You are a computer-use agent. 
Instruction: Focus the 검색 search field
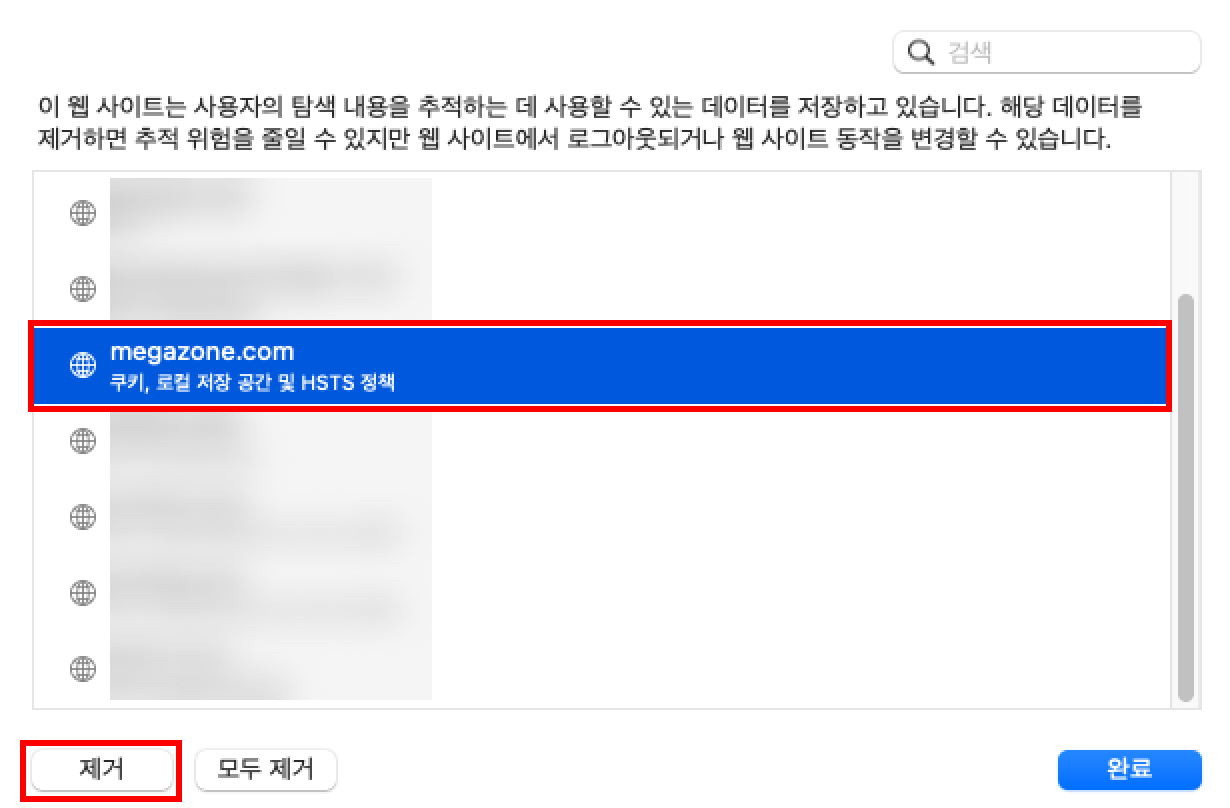point(1046,52)
